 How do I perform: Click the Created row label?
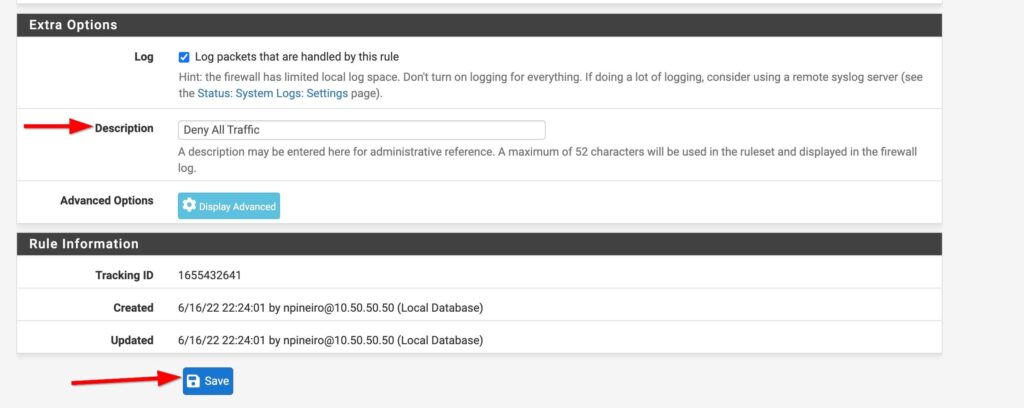(133, 308)
